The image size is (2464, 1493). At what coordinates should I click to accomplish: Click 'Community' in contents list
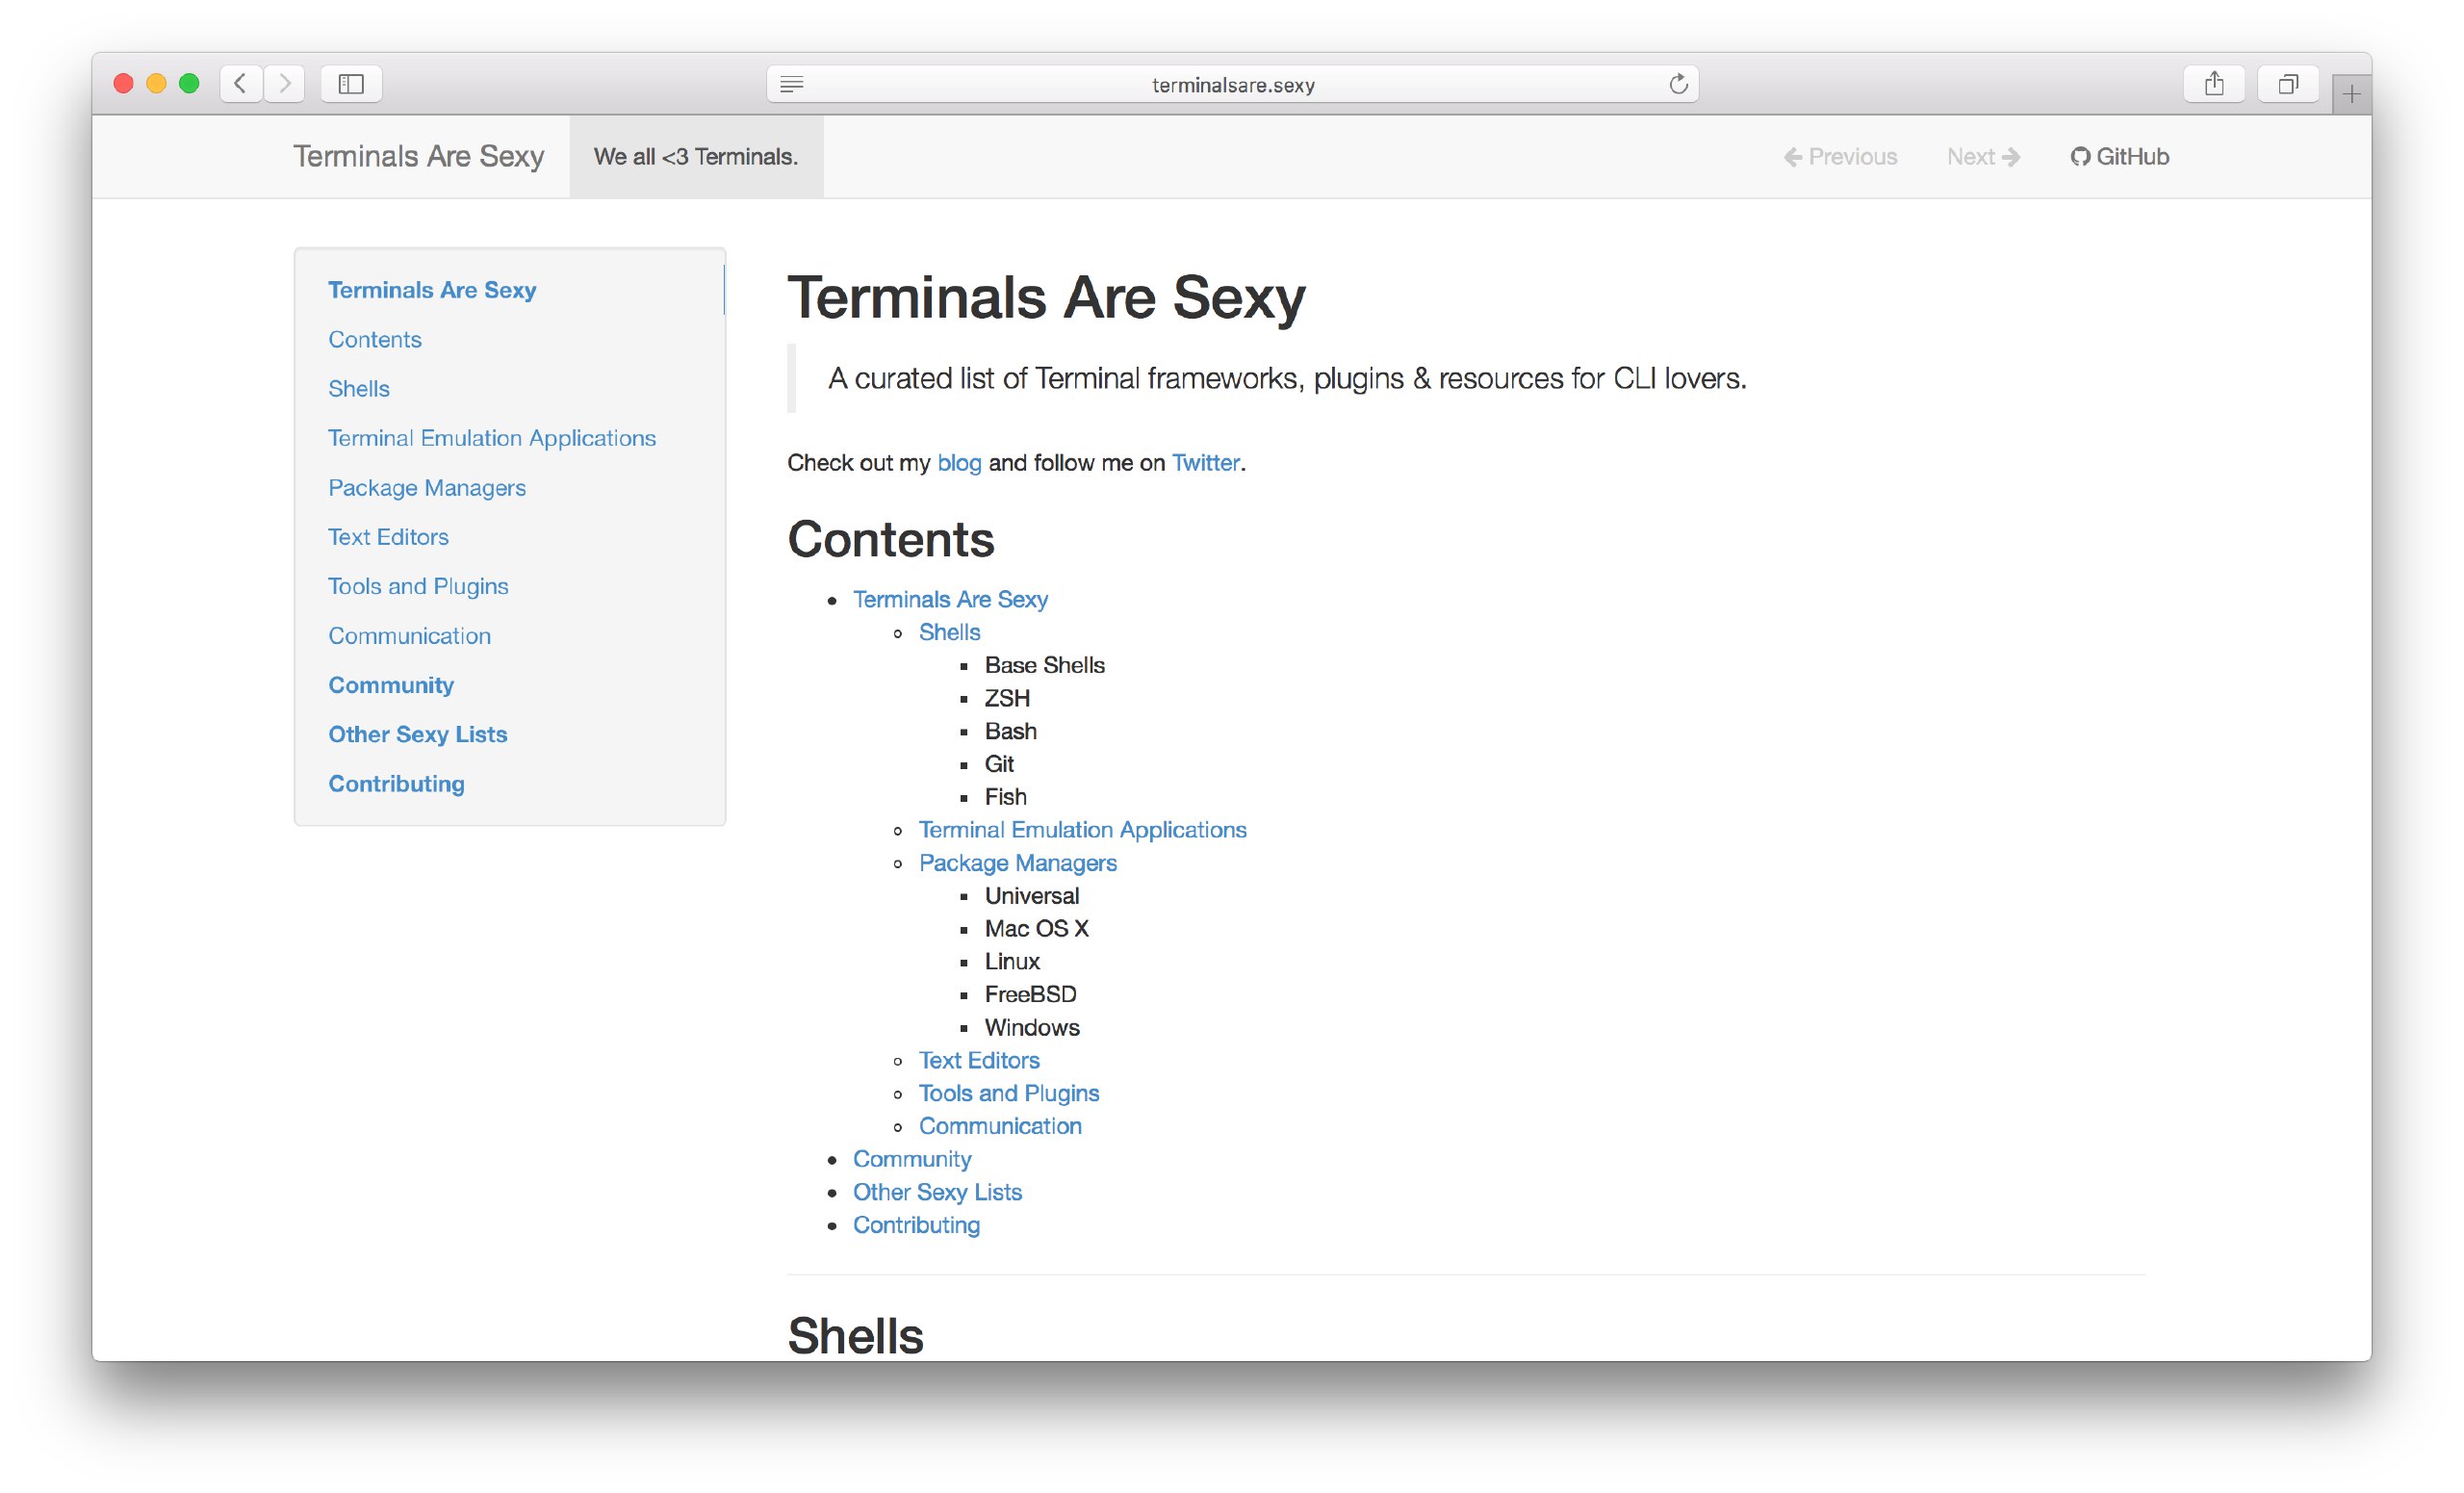(912, 1159)
